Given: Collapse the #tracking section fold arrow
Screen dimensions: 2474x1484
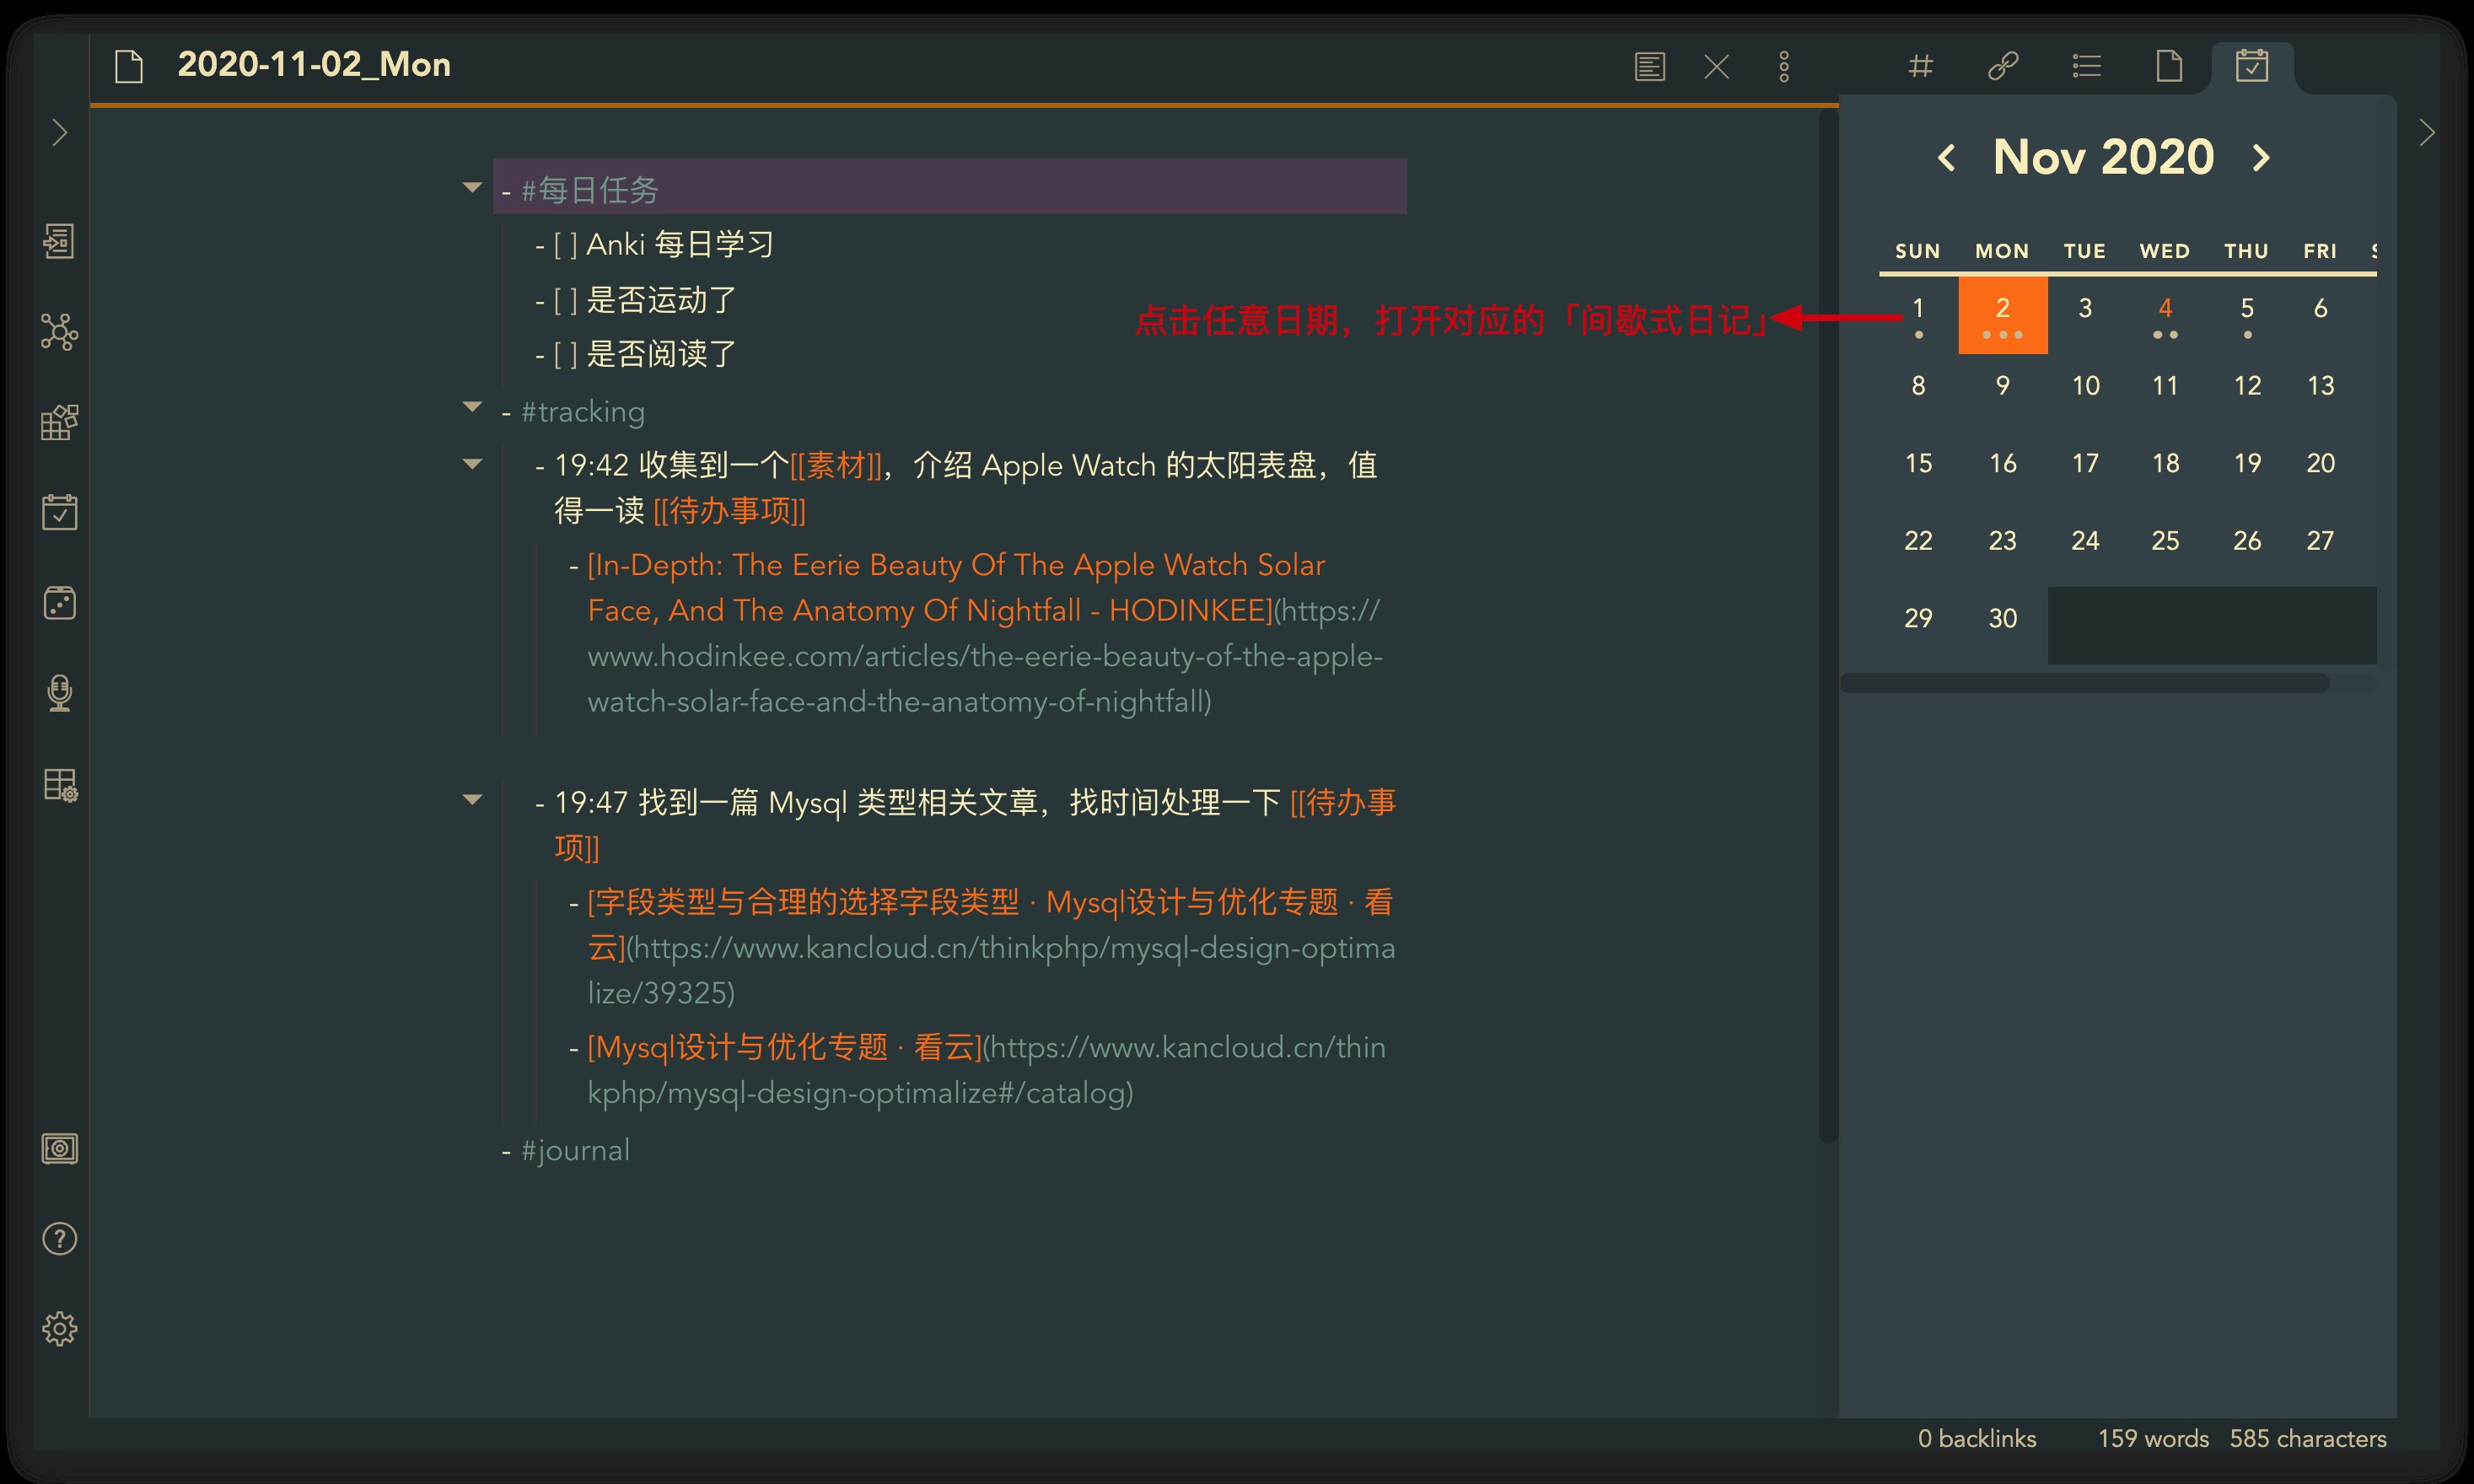Looking at the screenshot, I should (x=472, y=406).
